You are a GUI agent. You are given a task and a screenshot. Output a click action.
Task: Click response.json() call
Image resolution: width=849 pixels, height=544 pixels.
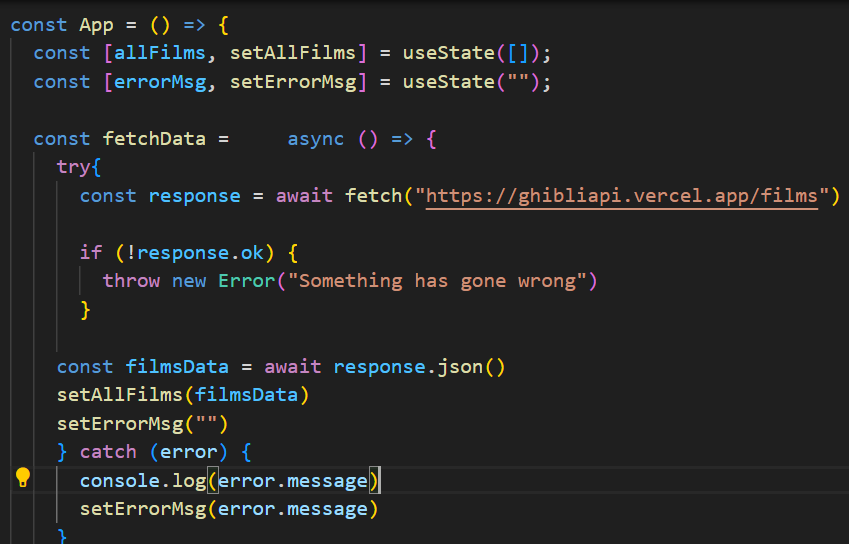tap(420, 367)
